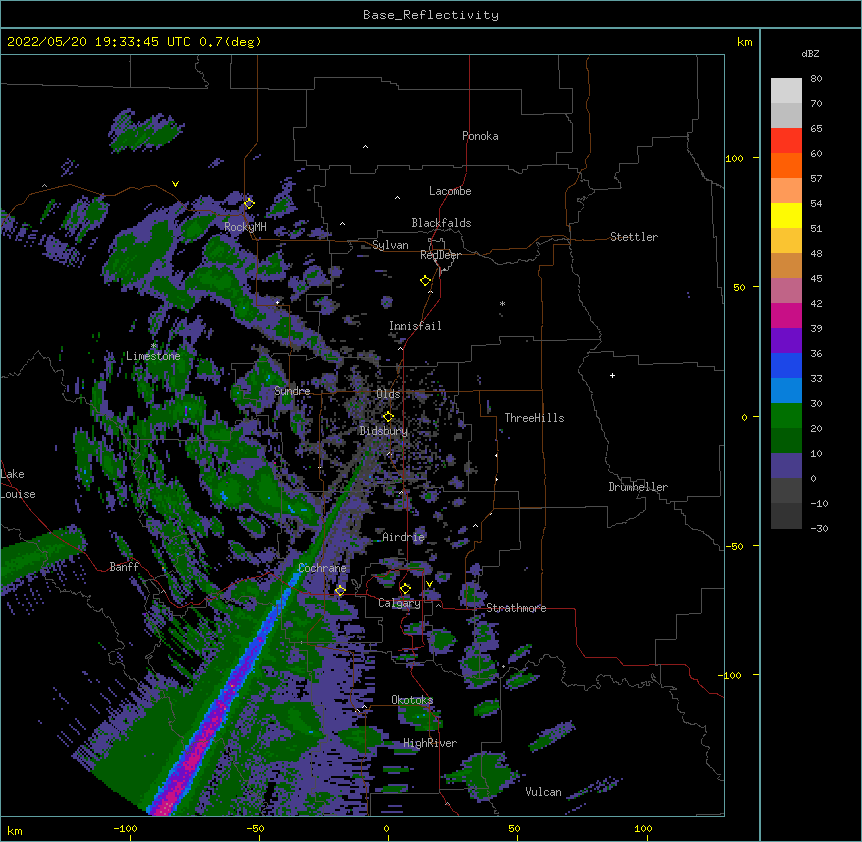862x842 pixels.
Task: Click the Strathmore town label
Action: pos(516,608)
